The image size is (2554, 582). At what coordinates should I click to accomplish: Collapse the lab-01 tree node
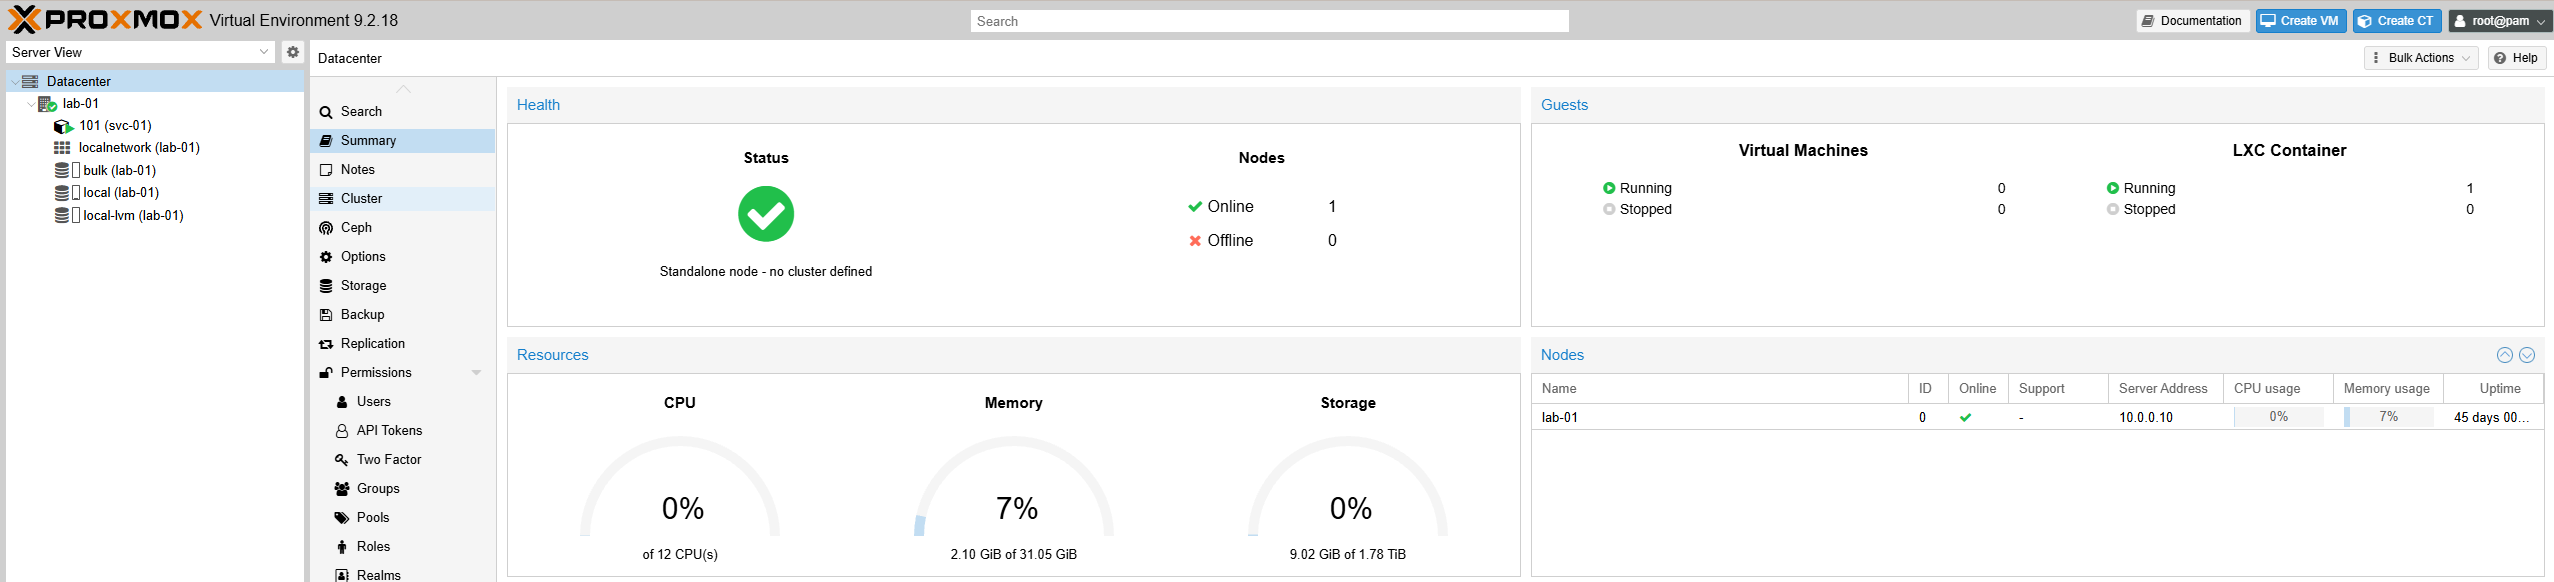pos(31,104)
